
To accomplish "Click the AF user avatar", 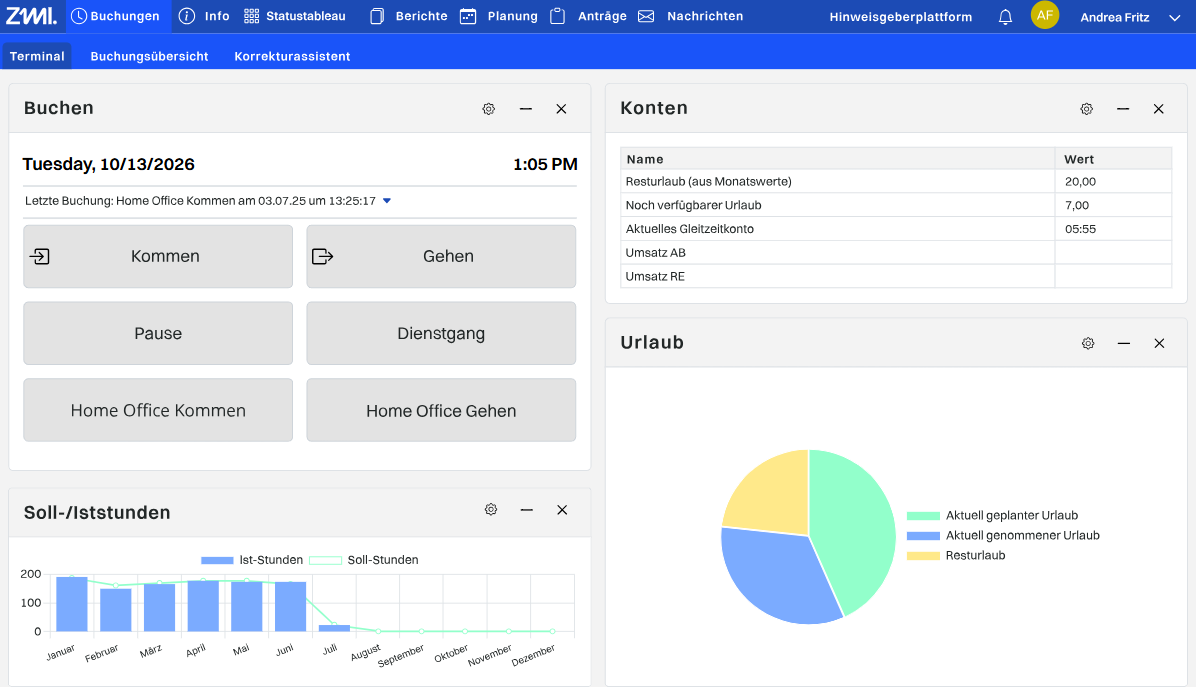I will click(x=1044, y=15).
